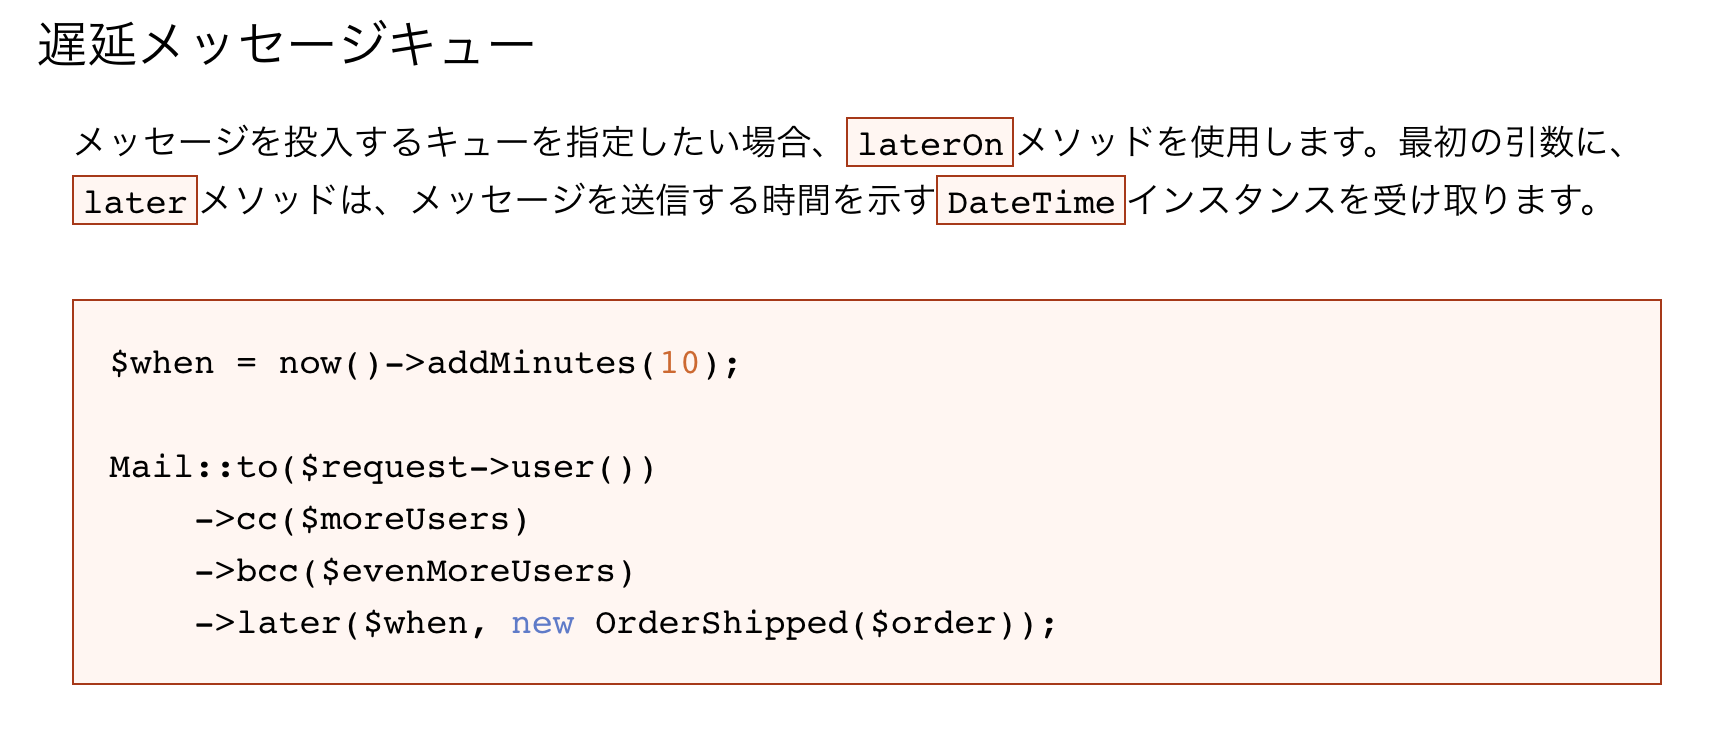The height and width of the screenshot is (734, 1714).
Task: Click the DateTime inline code
Action: 1030,201
